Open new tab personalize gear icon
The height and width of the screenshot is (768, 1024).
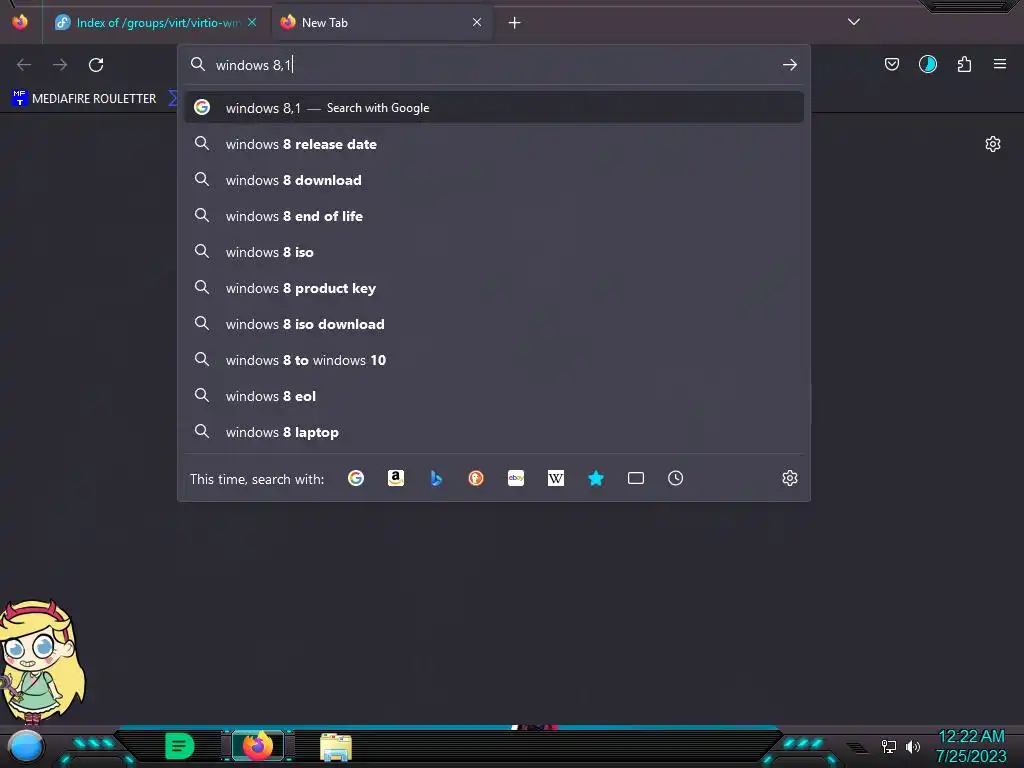[993, 144]
